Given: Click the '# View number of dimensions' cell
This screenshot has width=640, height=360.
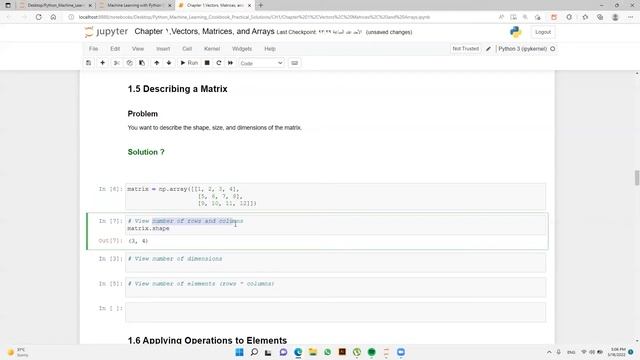Looking at the screenshot, I should [x=336, y=262].
